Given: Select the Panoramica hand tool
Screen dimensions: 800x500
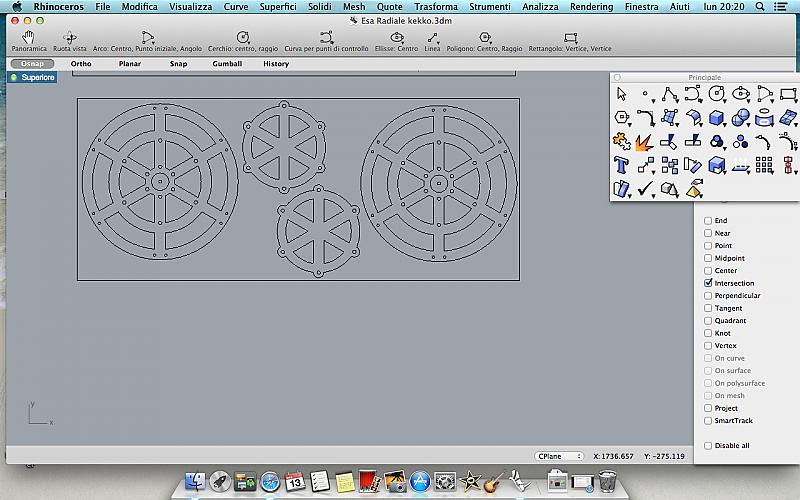Looking at the screenshot, I should click(x=28, y=38).
